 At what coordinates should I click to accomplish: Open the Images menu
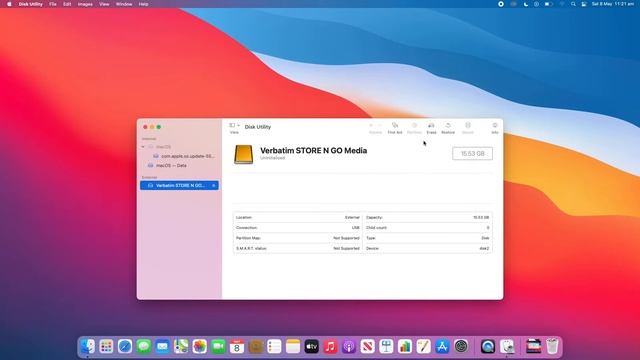(85, 4)
